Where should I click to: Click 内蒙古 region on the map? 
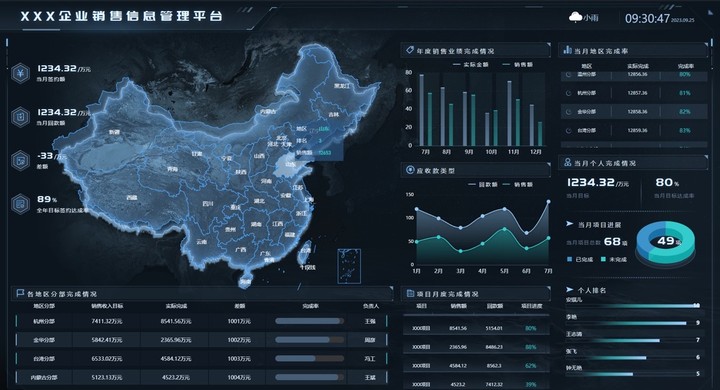pos(268,112)
